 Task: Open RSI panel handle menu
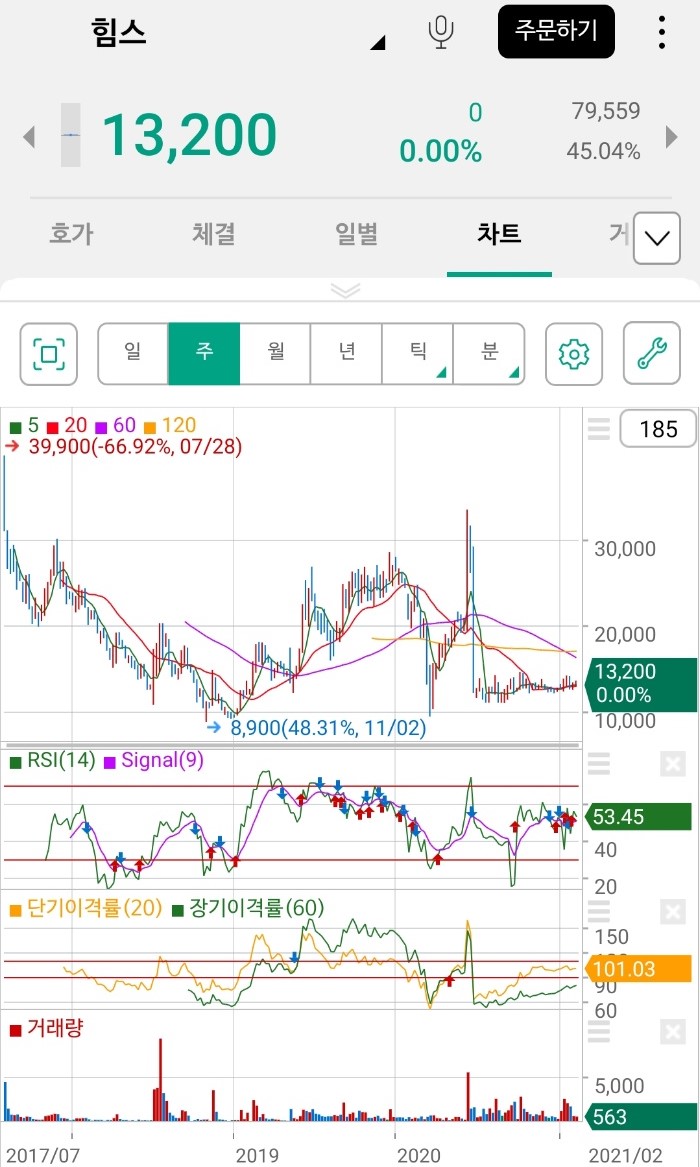point(598,764)
